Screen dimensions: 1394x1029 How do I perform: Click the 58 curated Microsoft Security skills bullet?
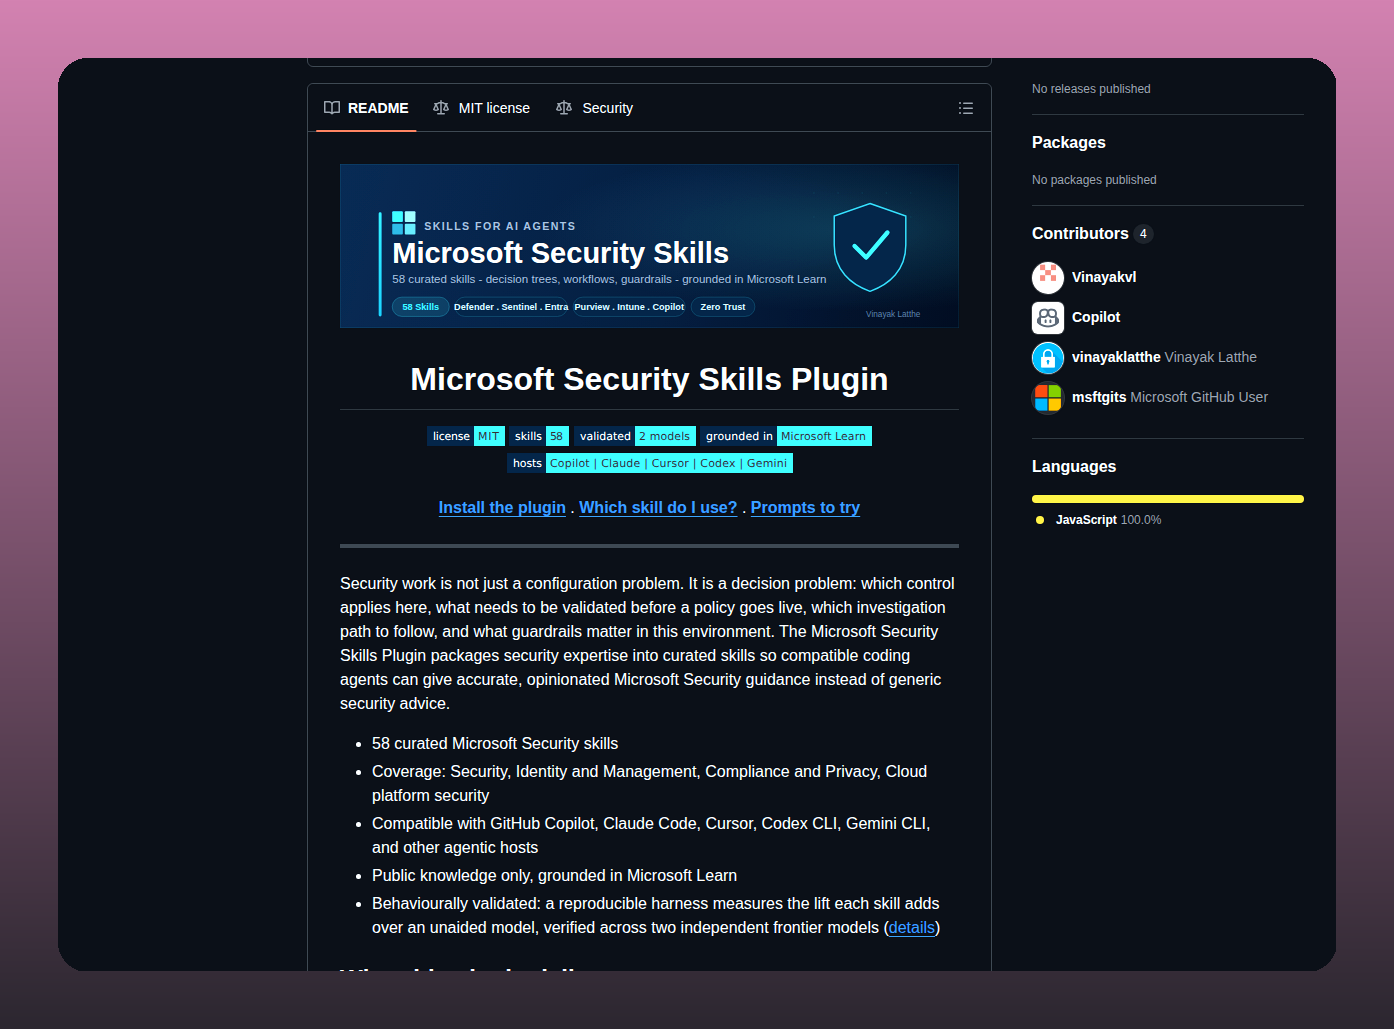[495, 744]
